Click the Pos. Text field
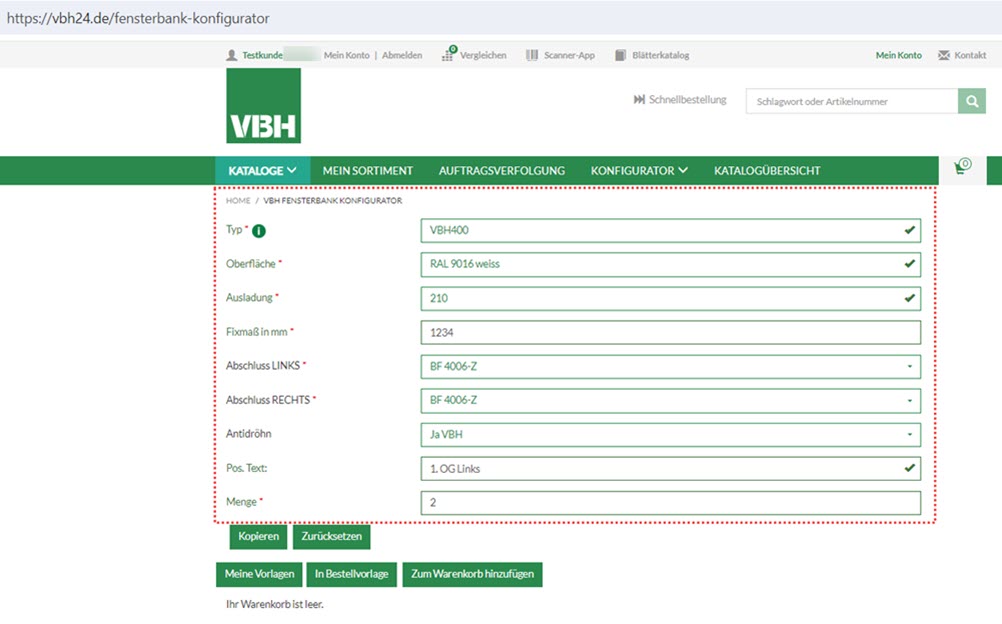Viewport: 1002px width, 624px height. point(670,469)
